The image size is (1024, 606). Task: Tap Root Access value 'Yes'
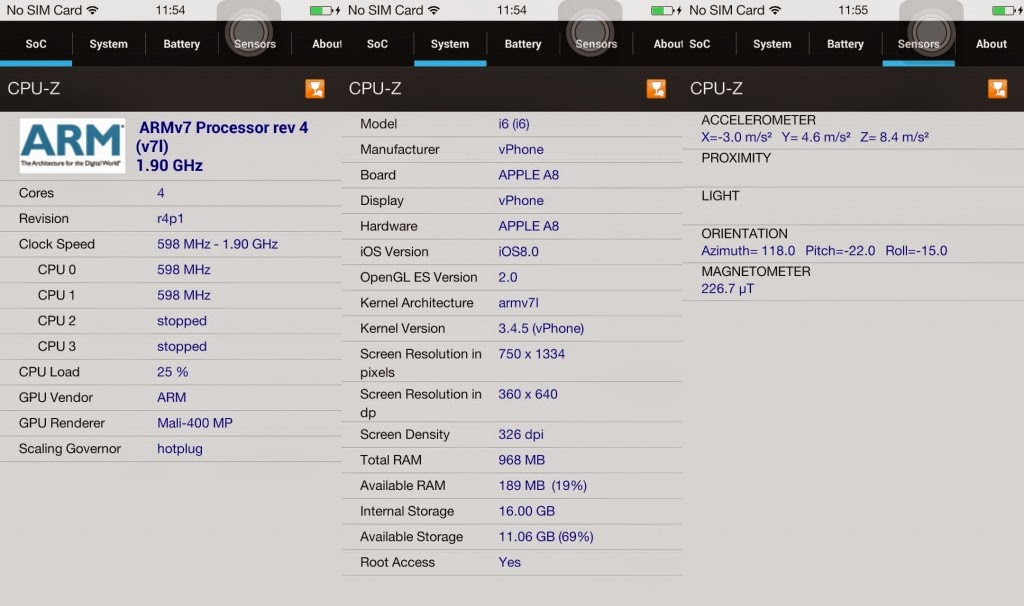[x=509, y=562]
